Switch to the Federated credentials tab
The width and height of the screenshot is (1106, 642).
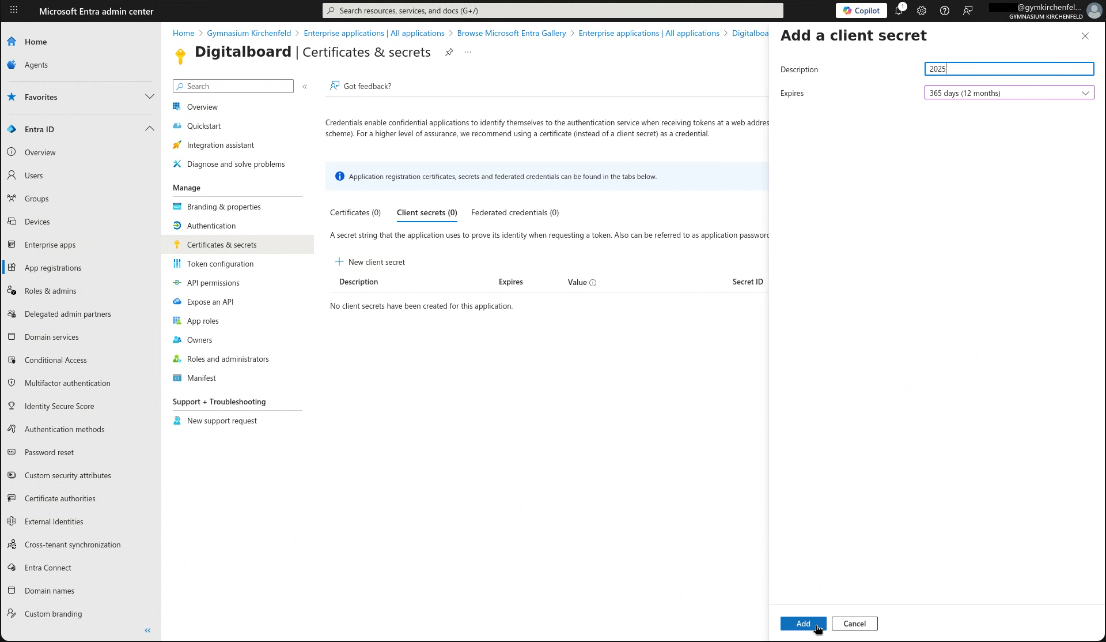[514, 212]
